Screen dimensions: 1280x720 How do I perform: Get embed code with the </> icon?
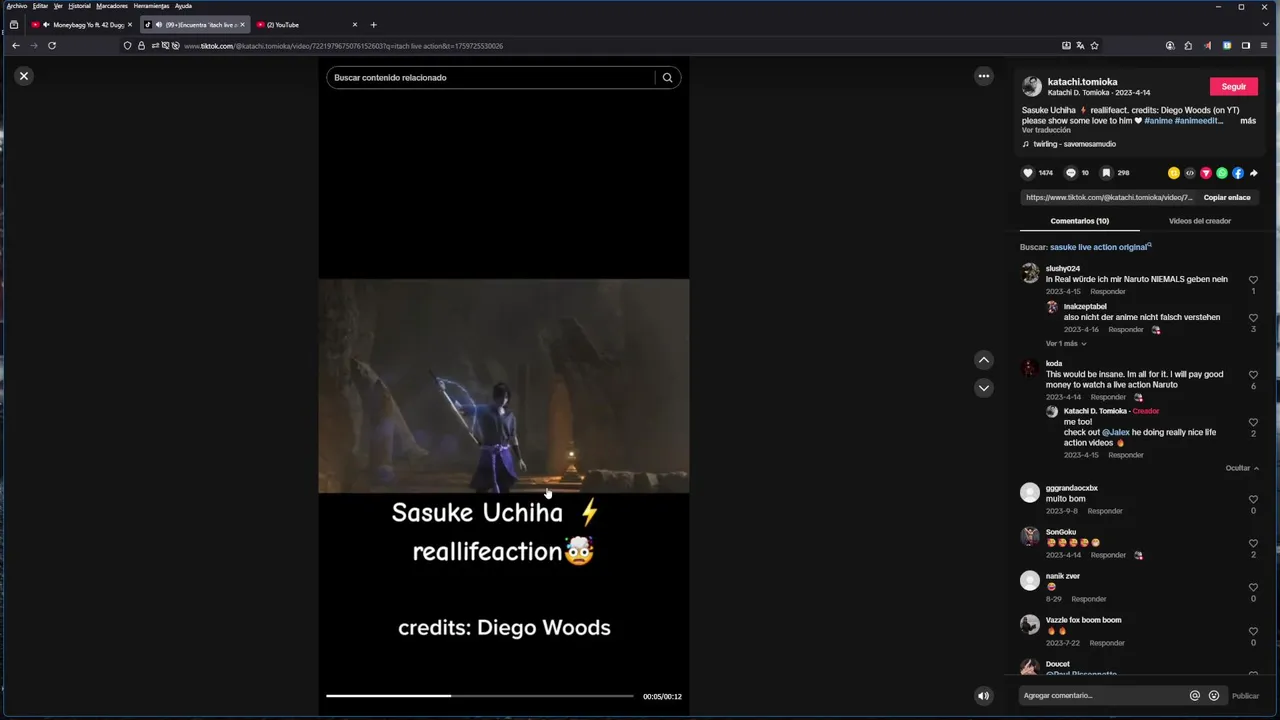coord(1190,173)
